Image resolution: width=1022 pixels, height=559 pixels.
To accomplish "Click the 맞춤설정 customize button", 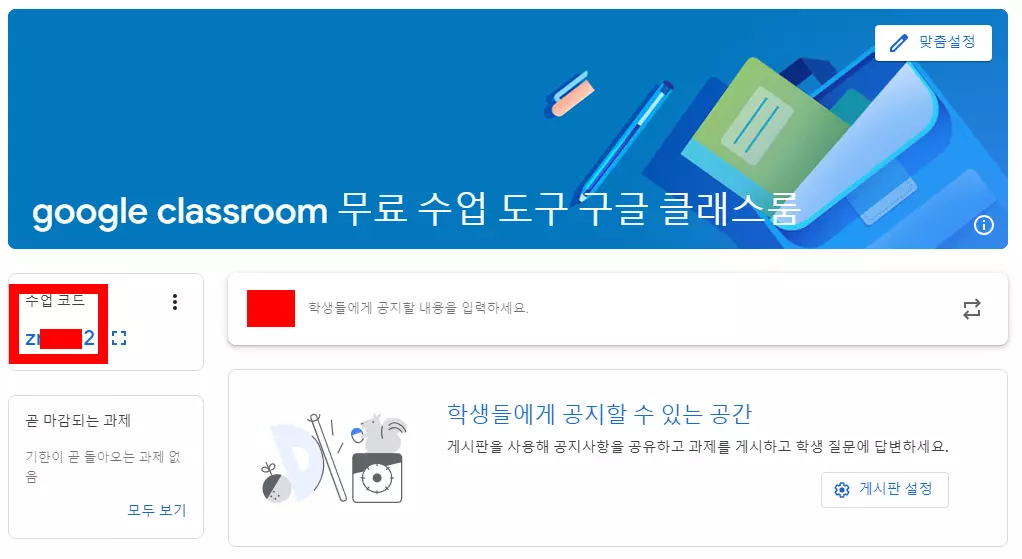I will [933, 43].
